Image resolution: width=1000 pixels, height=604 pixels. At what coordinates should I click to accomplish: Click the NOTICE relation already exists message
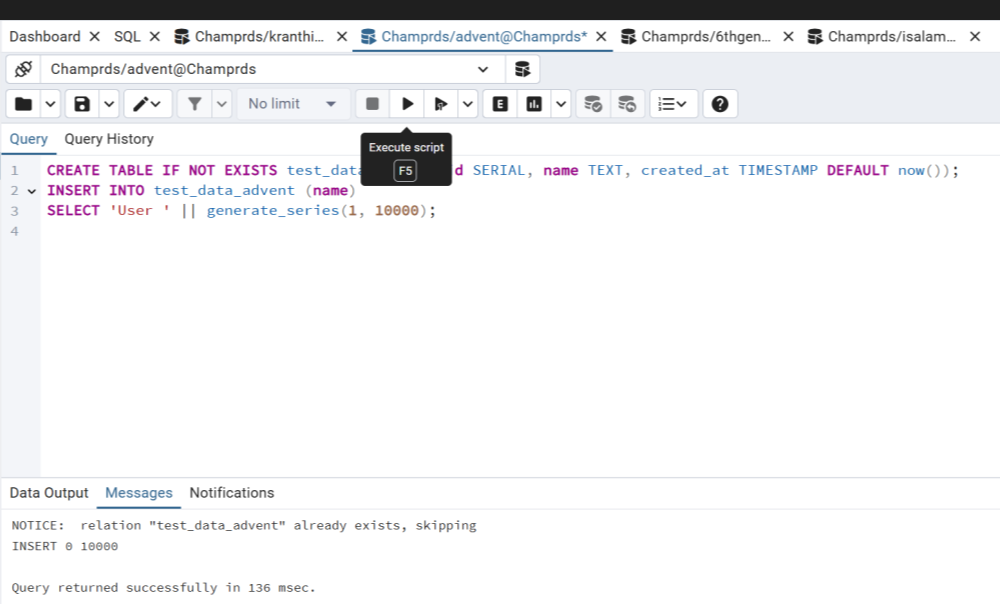(x=244, y=526)
